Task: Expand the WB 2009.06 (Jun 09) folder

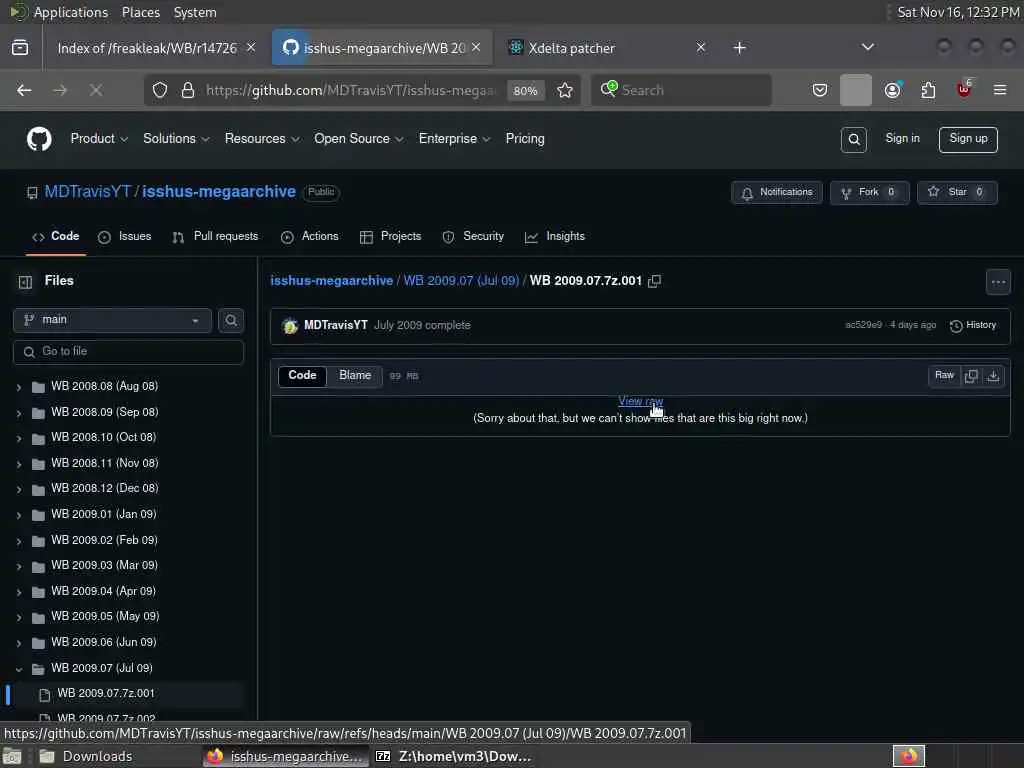Action: [x=19, y=643]
